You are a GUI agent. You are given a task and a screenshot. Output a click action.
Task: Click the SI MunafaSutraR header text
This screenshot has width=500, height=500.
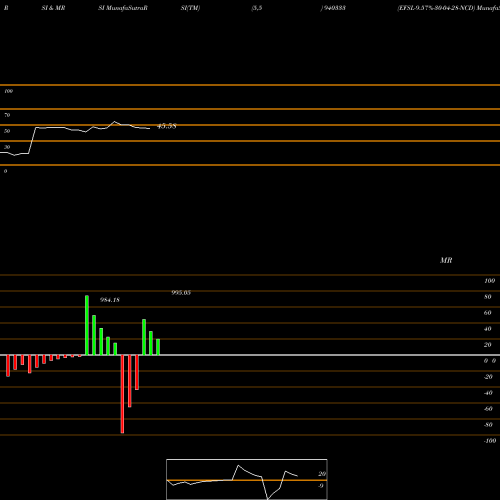pos(123,8)
